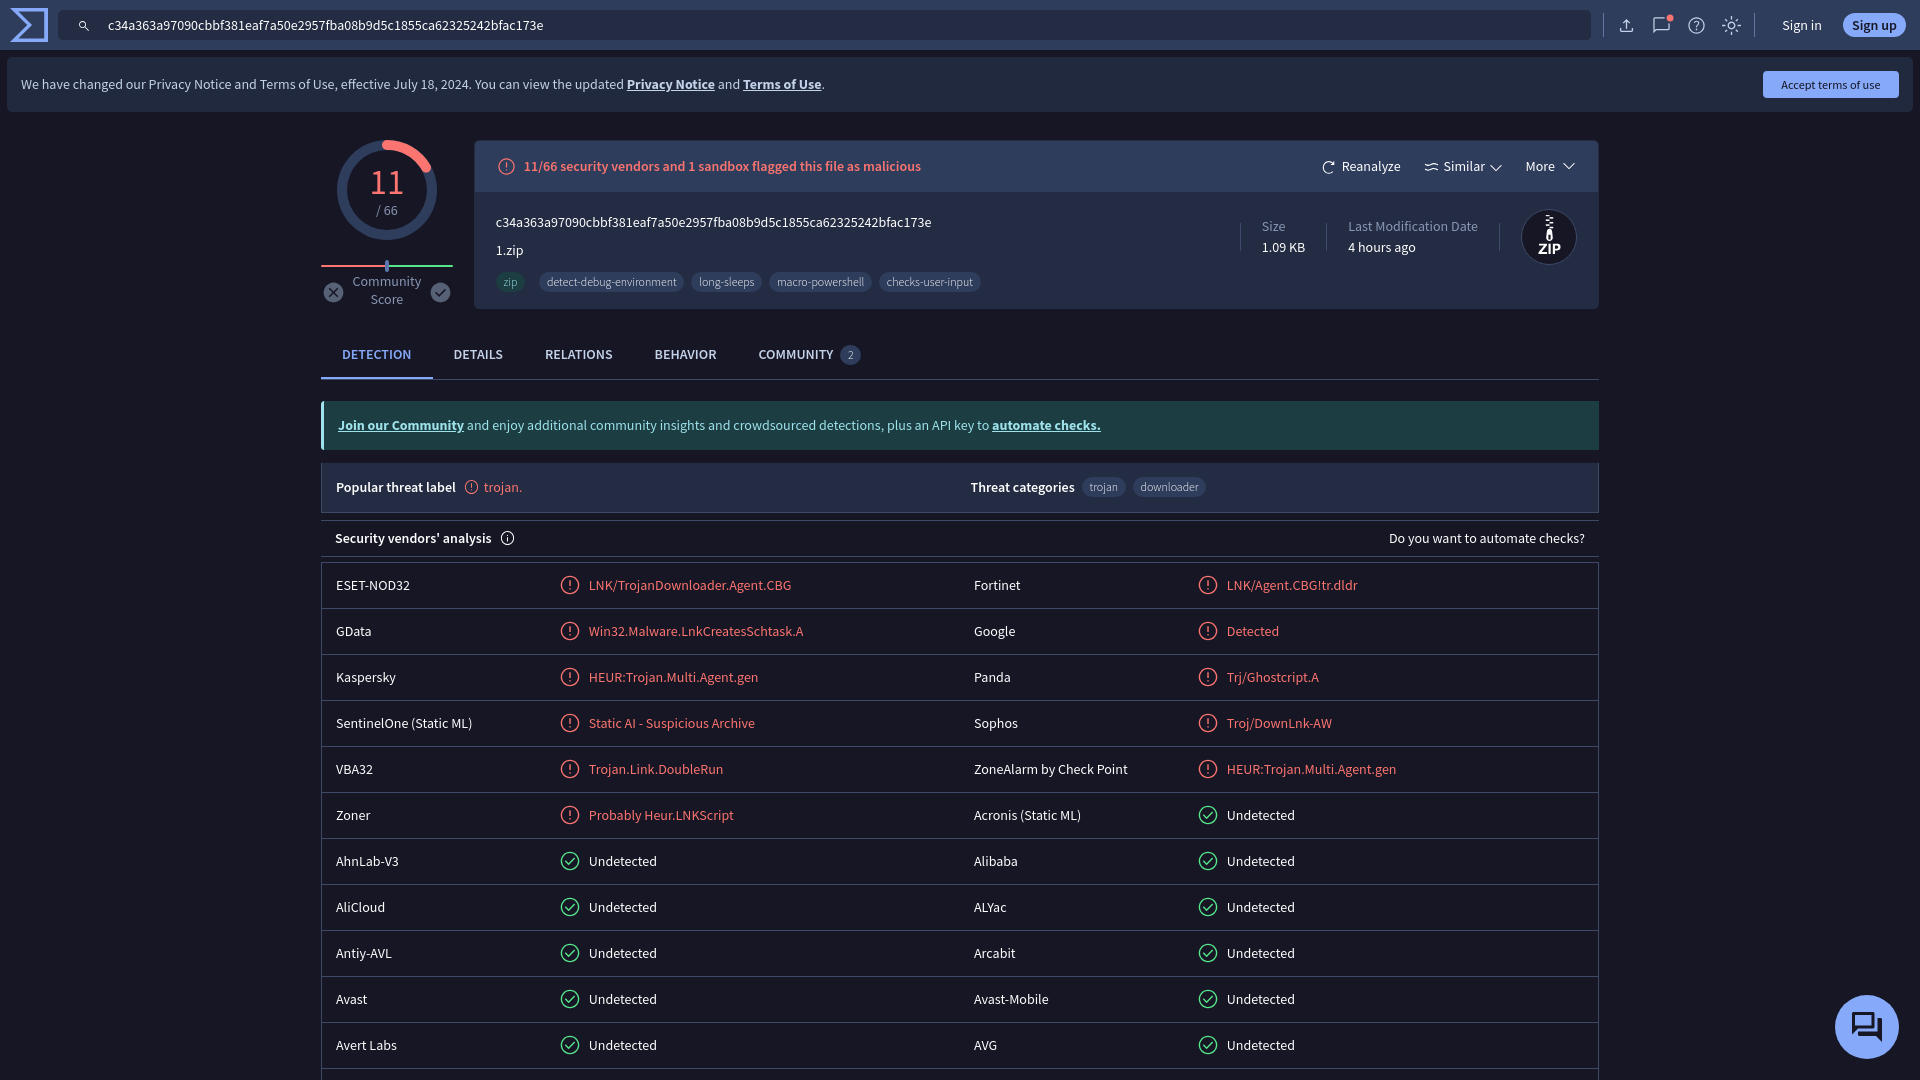Click the alert icon next to trojan label

[472, 488]
